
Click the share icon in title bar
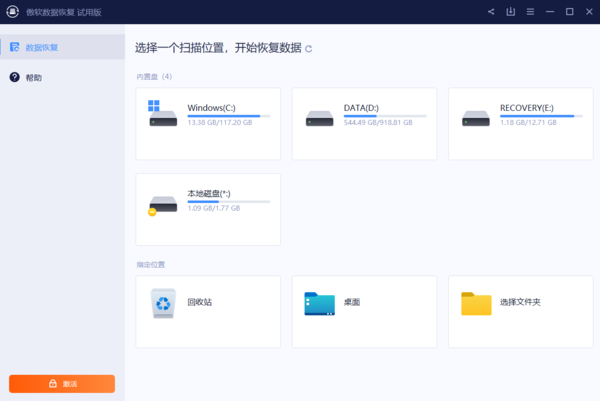(x=491, y=12)
